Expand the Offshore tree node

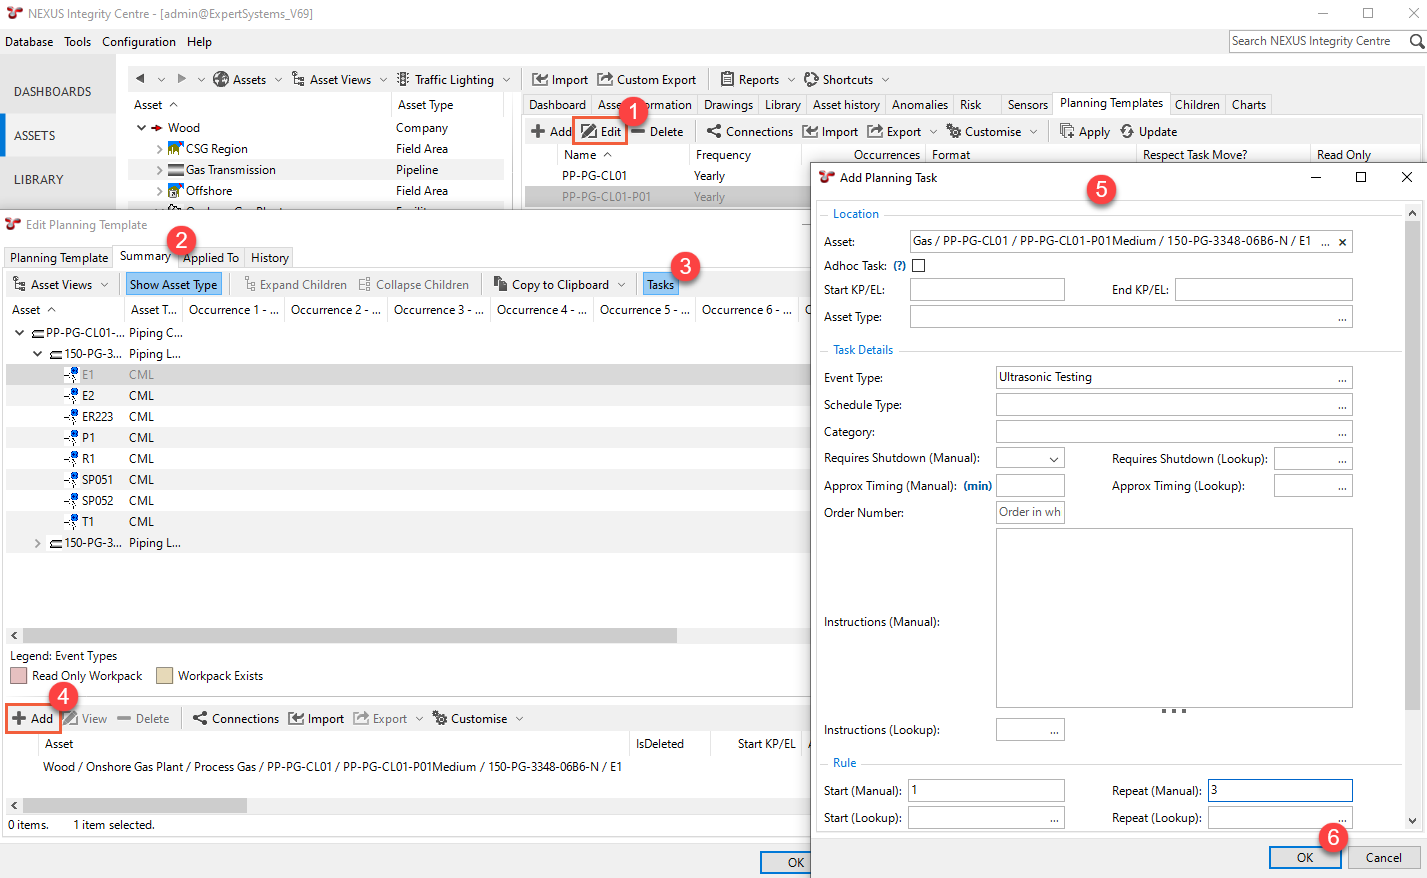tap(159, 190)
